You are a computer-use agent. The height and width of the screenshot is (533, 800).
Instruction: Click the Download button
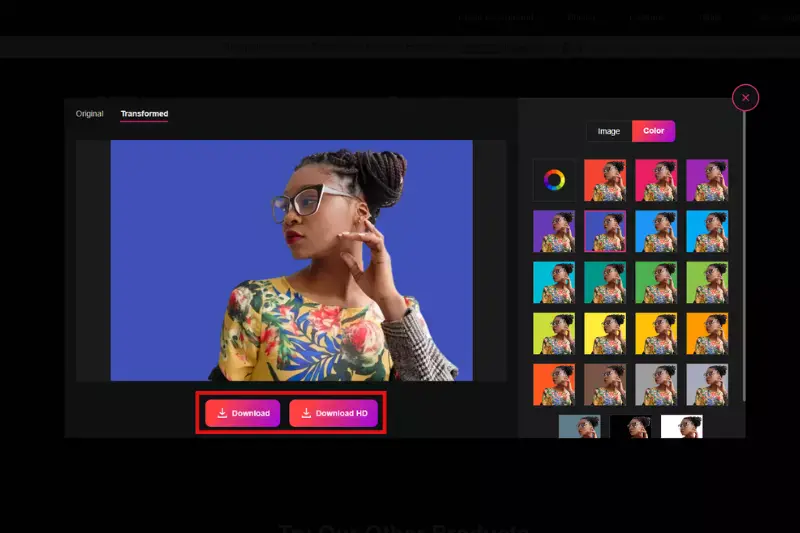pos(243,413)
